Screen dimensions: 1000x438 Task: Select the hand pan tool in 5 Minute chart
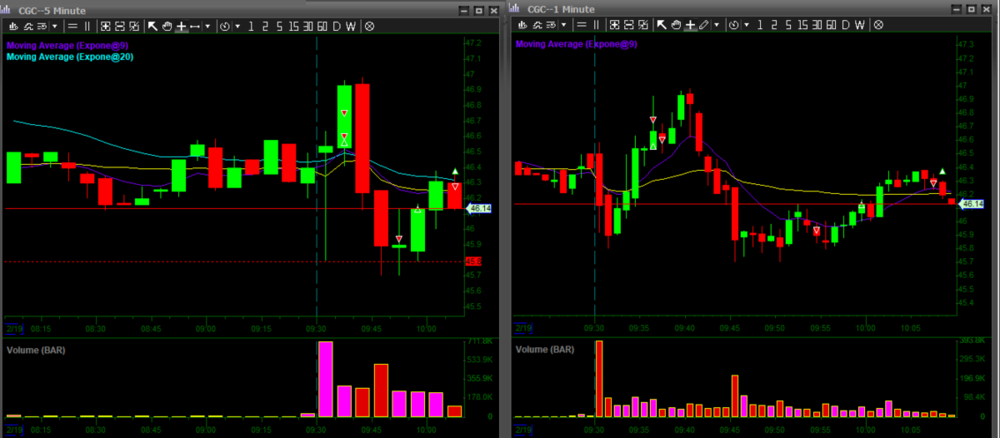(167, 25)
